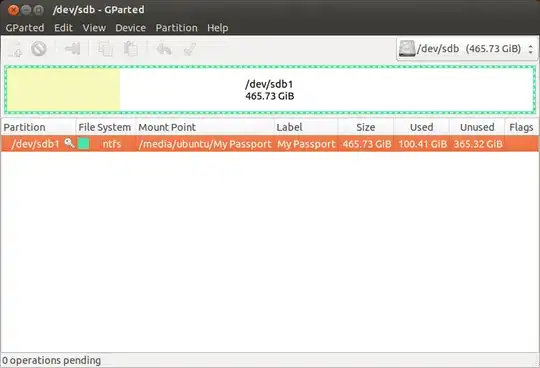Open the Device menu
540x368 pixels.
[131, 28]
